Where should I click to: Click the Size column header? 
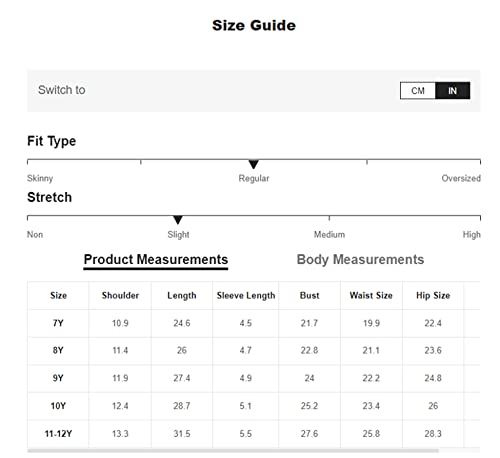(x=58, y=296)
